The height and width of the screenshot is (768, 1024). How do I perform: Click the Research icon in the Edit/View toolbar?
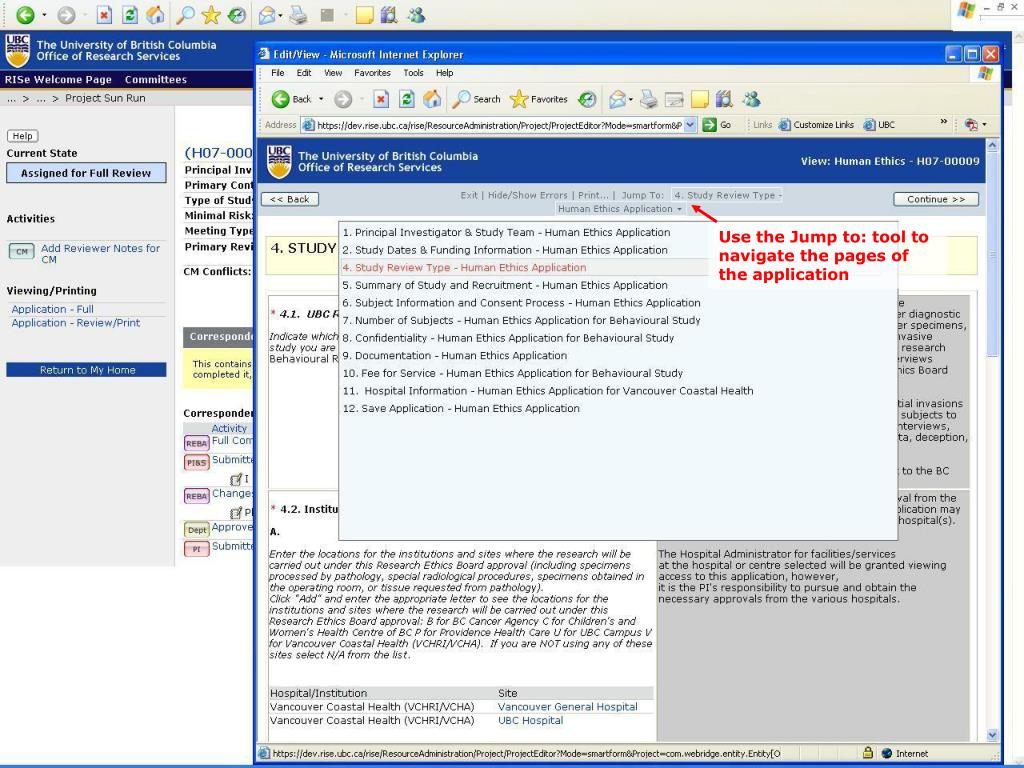click(x=724, y=99)
